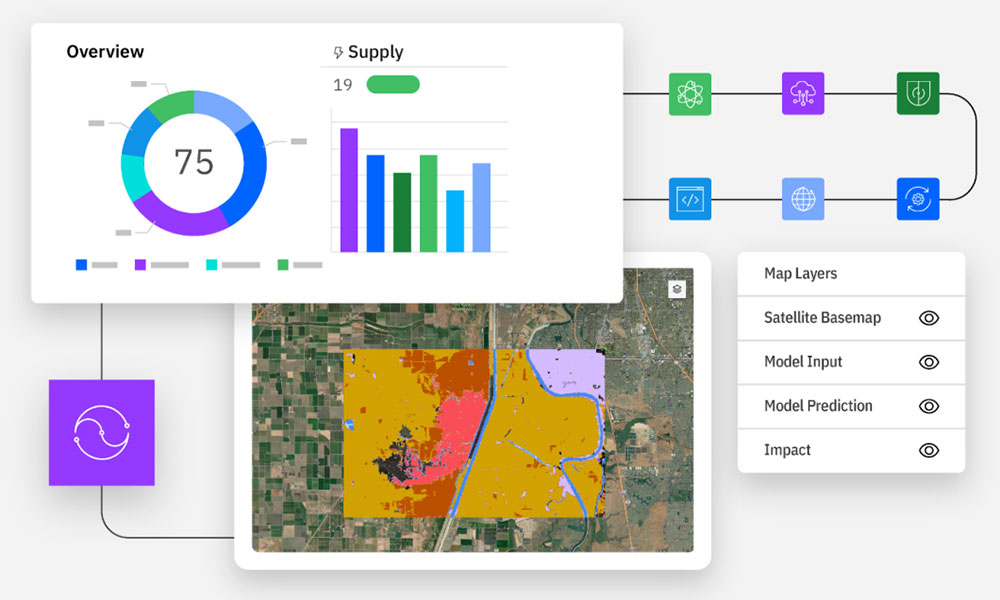Image resolution: width=1000 pixels, height=600 pixels.
Task: Select the large purple sync icon
Action: [x=101, y=432]
